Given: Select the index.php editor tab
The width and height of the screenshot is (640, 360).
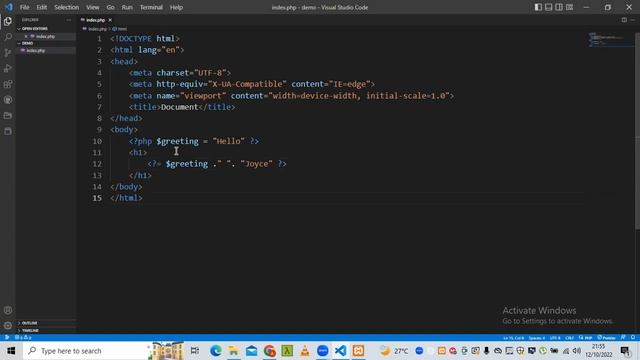Looking at the screenshot, I should [95, 20].
